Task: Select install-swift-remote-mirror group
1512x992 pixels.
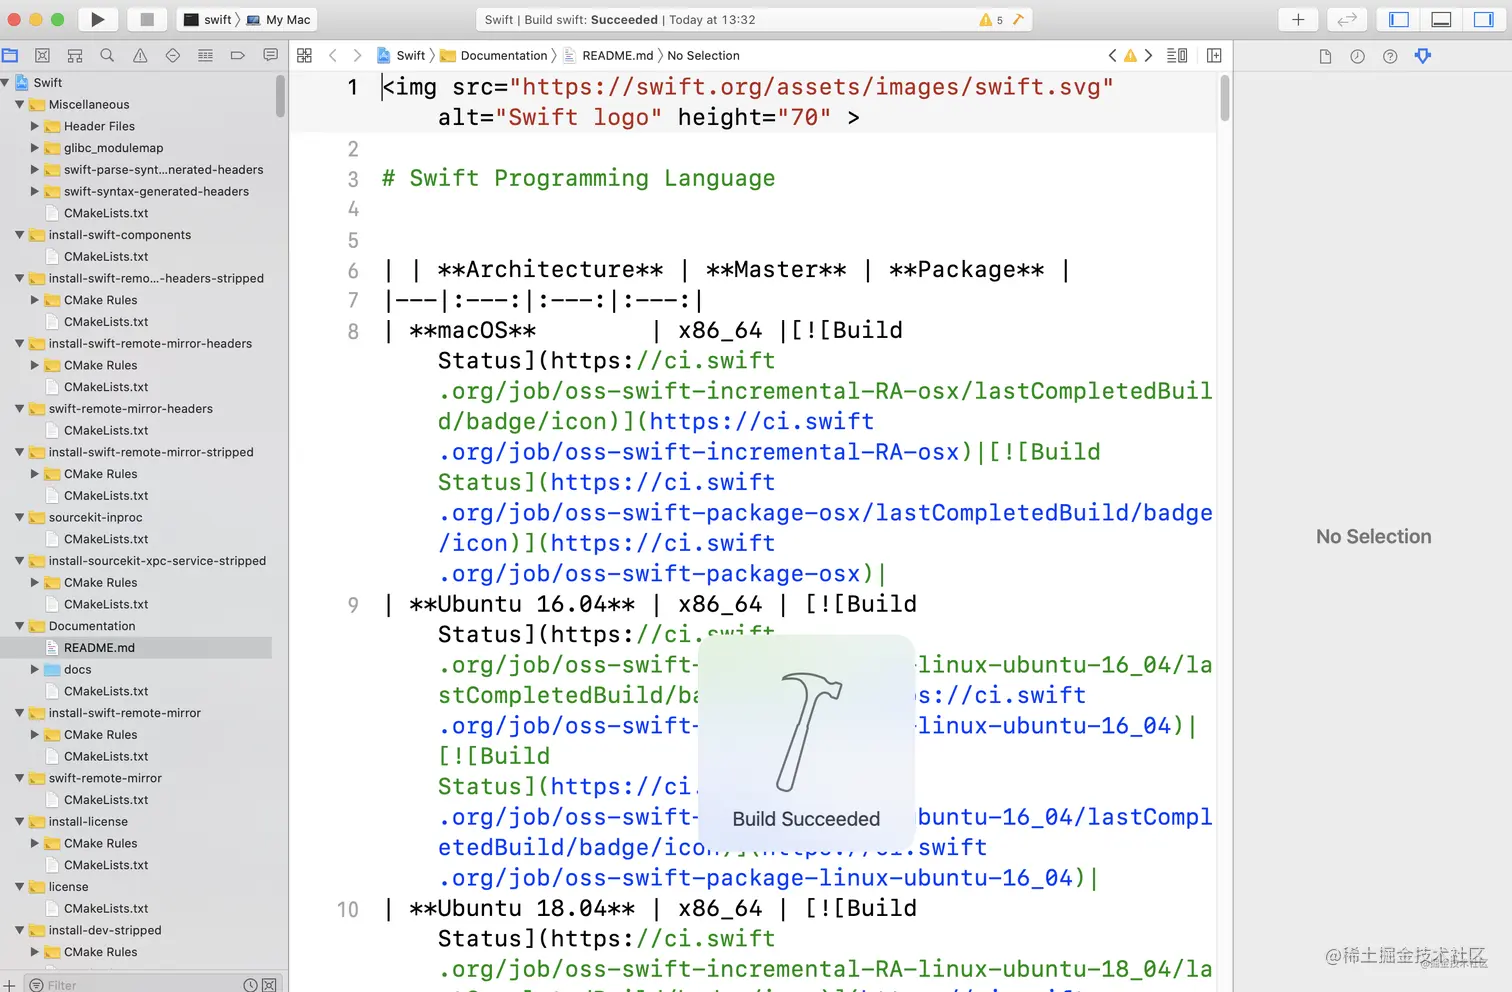Action: pos(124,713)
